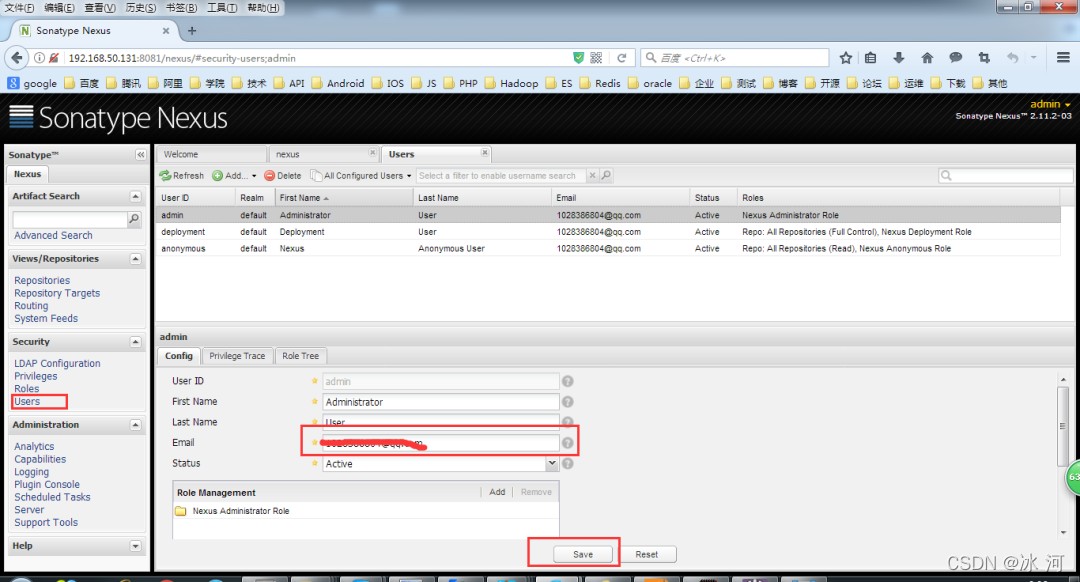Image resolution: width=1080 pixels, height=582 pixels.
Task: Bookmark this page with the star icon
Action: [x=846, y=58]
